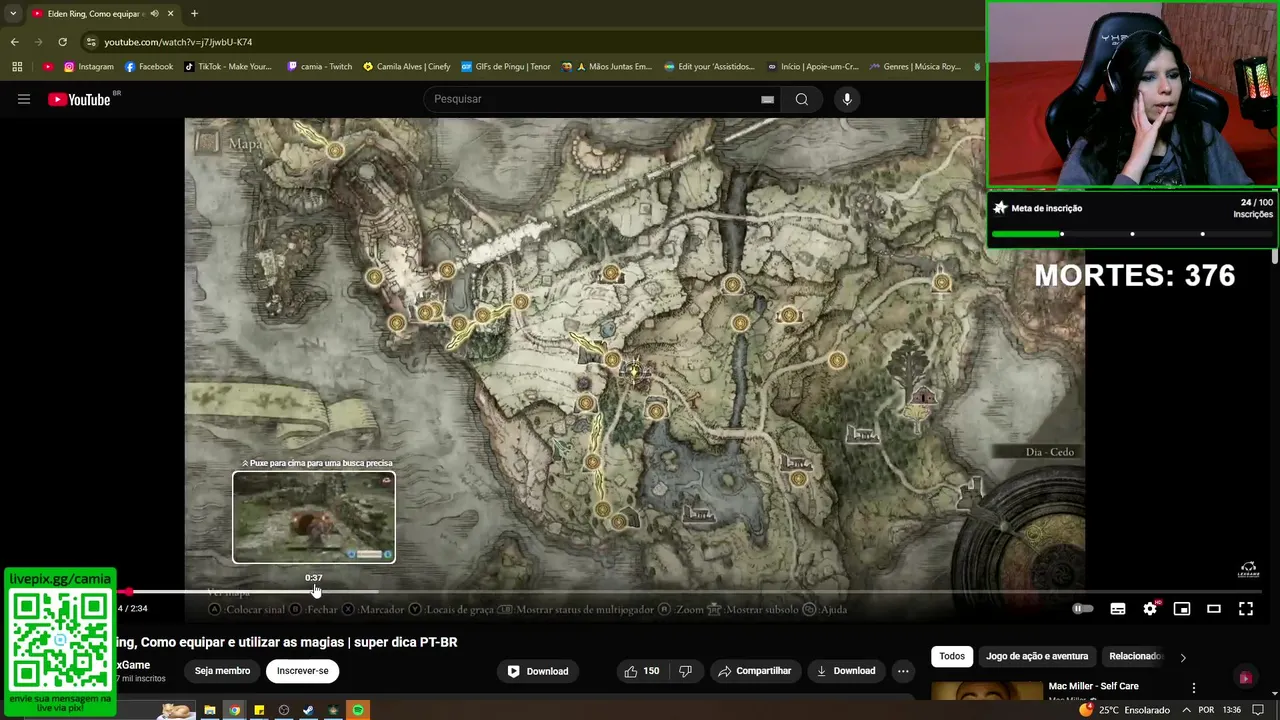Image resolution: width=1280 pixels, height=720 pixels.
Task: Start voice search with the microphone
Action: 847,99
